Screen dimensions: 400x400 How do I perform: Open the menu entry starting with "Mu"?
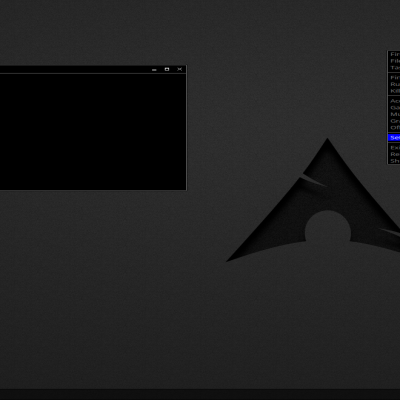coord(394,114)
